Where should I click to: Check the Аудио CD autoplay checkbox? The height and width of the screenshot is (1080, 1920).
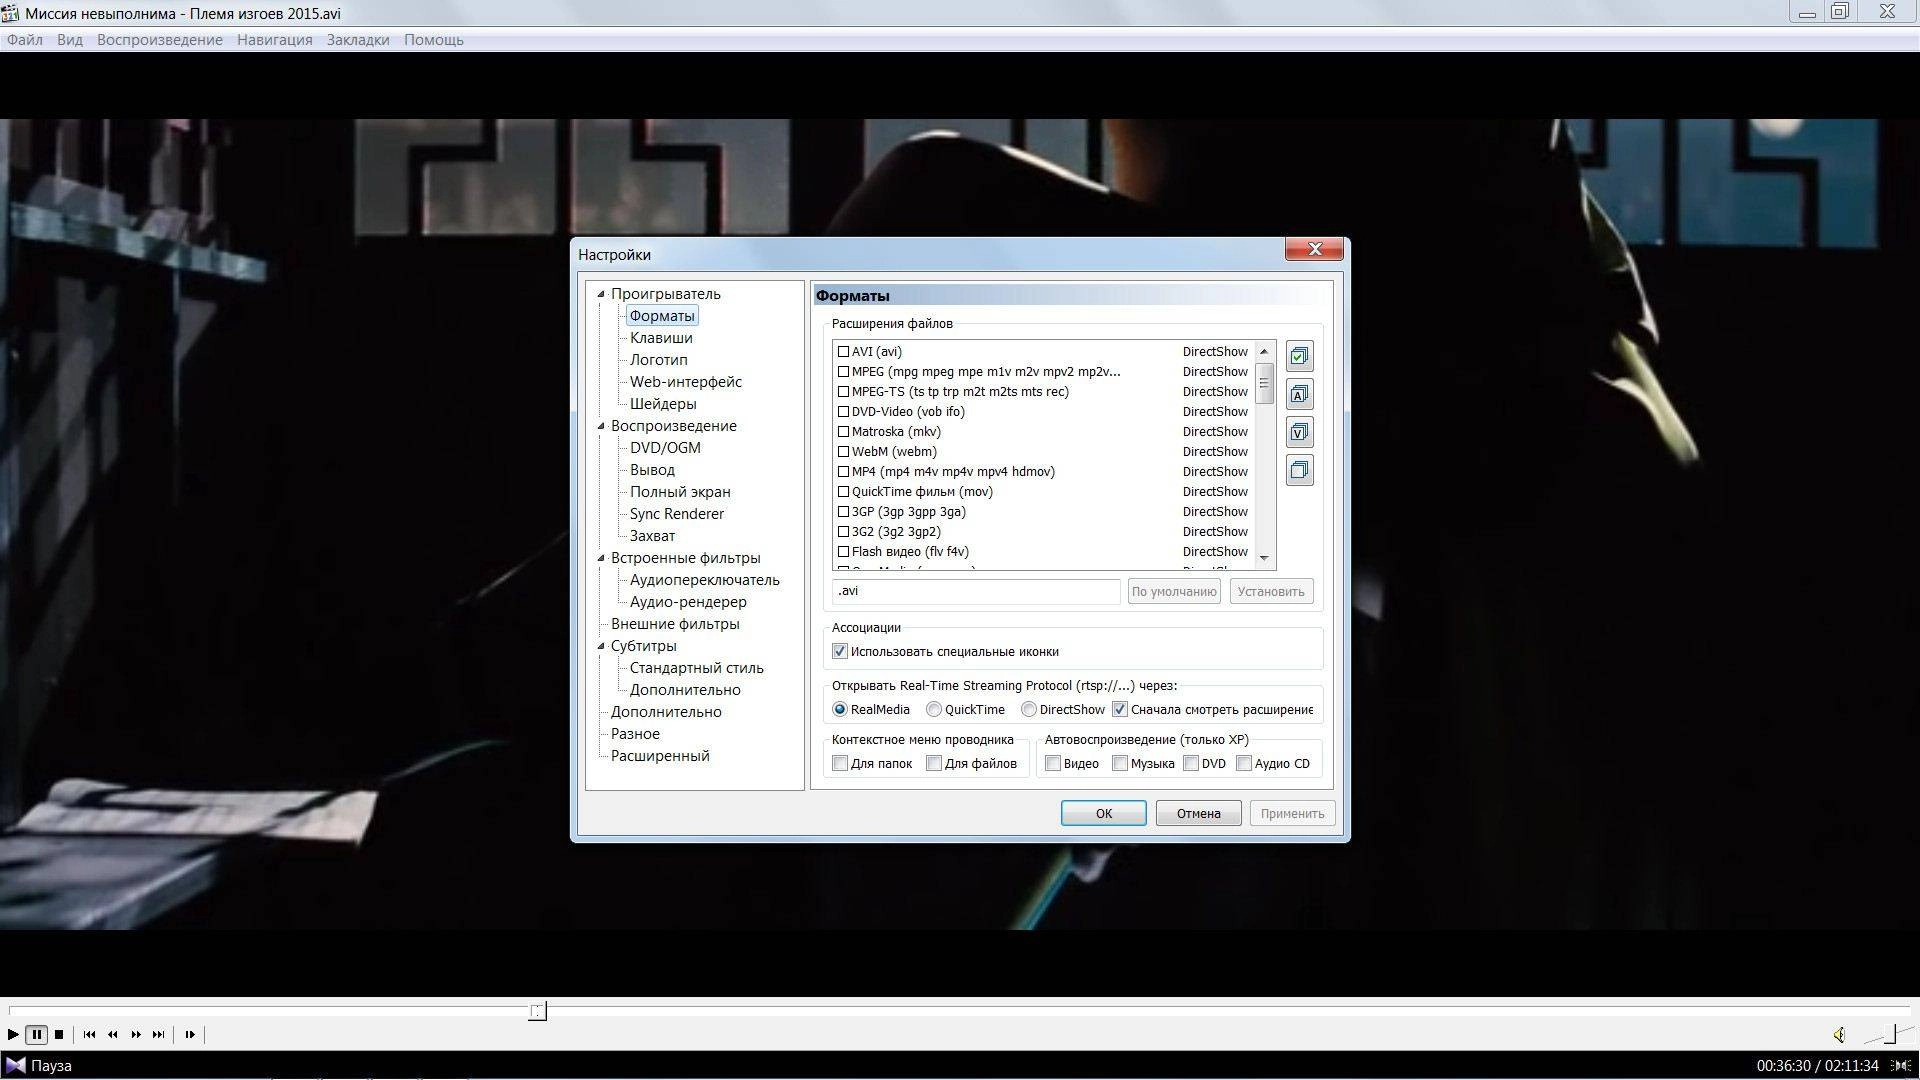coord(1244,764)
